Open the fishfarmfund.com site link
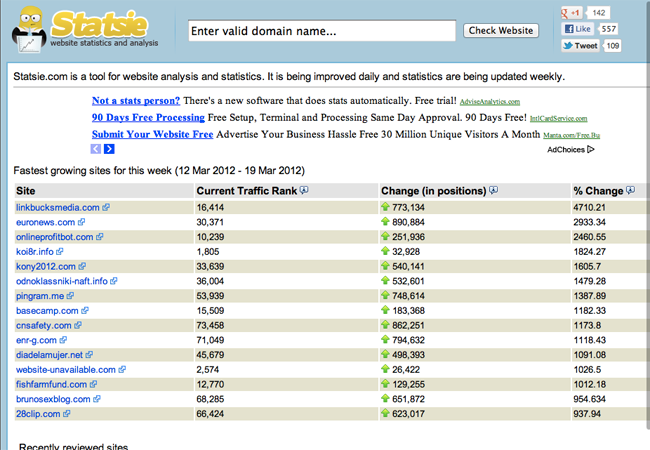The width and height of the screenshot is (650, 450). (51, 384)
